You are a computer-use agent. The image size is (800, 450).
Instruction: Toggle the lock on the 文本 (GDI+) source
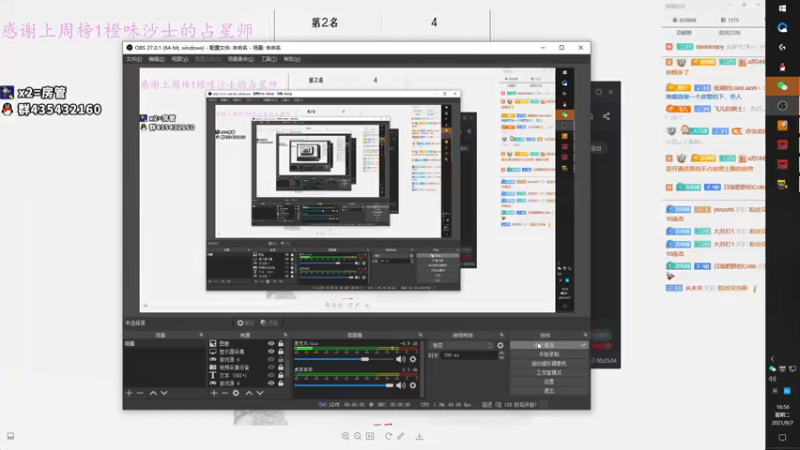(281, 375)
